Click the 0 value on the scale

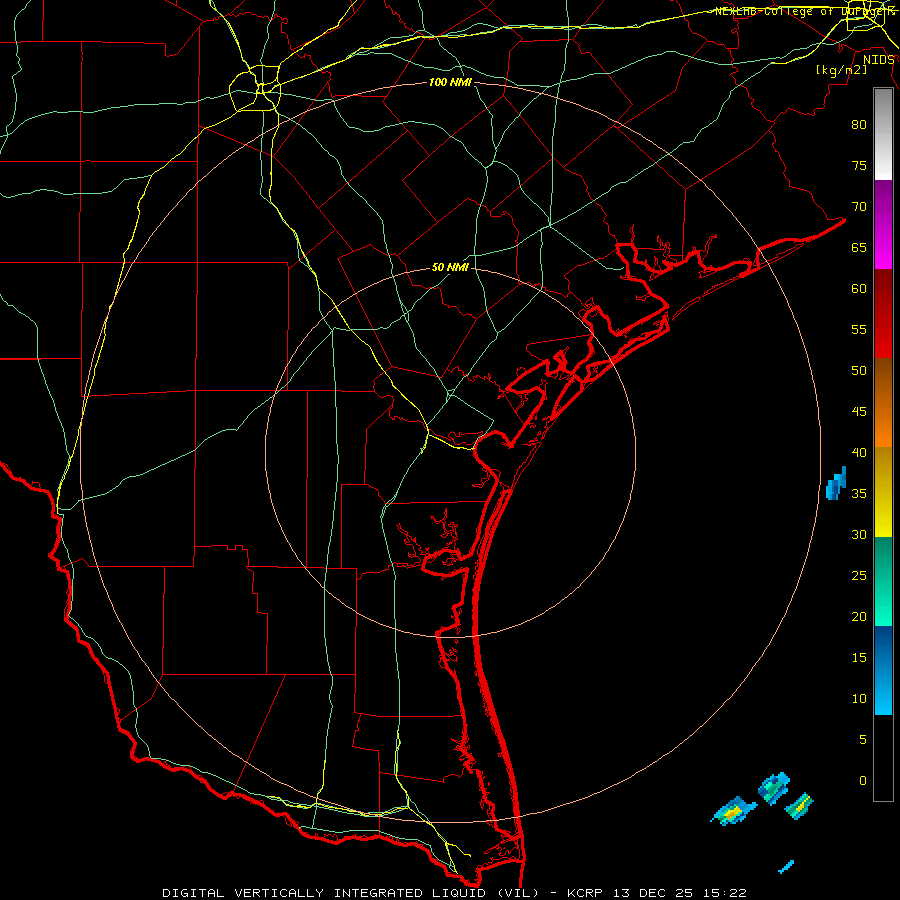(x=863, y=781)
